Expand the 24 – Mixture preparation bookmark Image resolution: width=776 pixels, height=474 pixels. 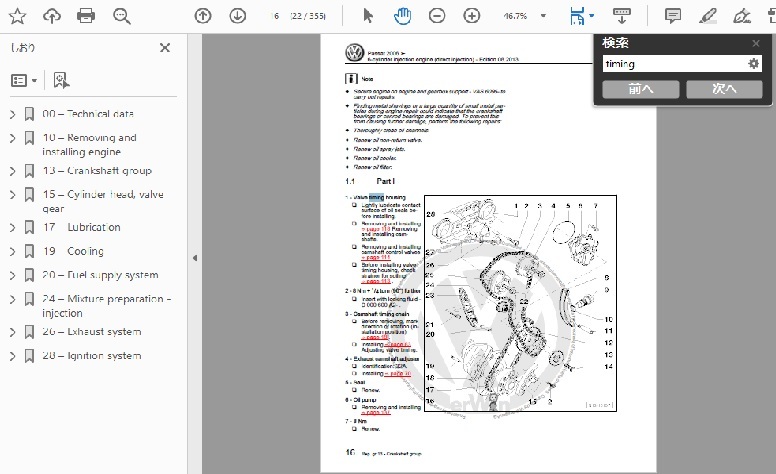click(x=12, y=299)
